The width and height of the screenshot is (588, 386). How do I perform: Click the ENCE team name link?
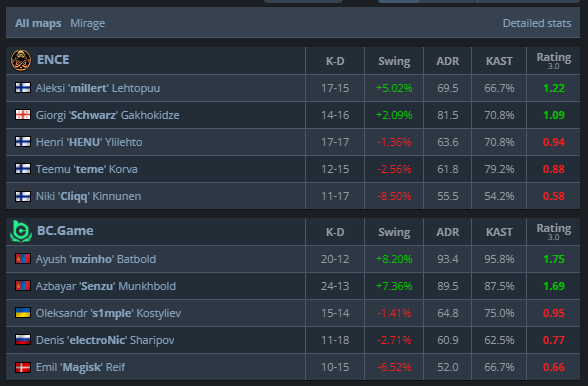click(53, 60)
